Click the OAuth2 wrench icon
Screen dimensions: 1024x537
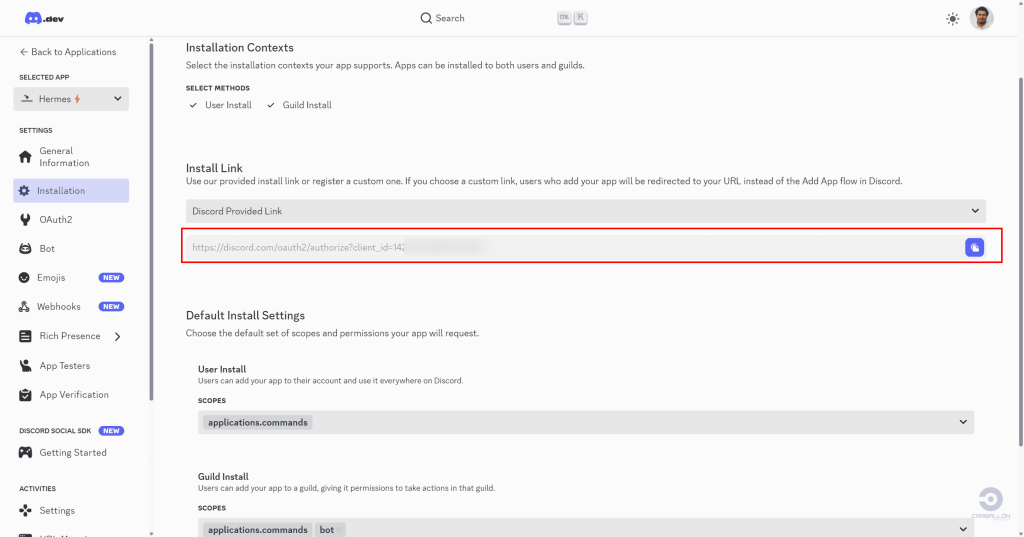tap(26, 219)
